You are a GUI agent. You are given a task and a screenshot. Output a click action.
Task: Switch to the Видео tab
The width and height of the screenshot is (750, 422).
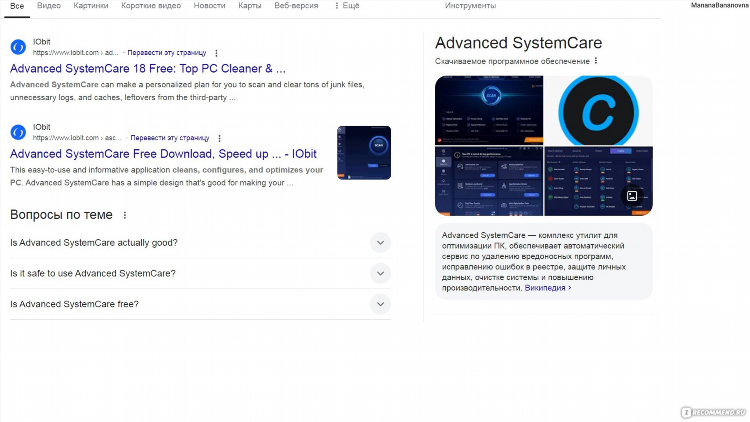tap(49, 6)
